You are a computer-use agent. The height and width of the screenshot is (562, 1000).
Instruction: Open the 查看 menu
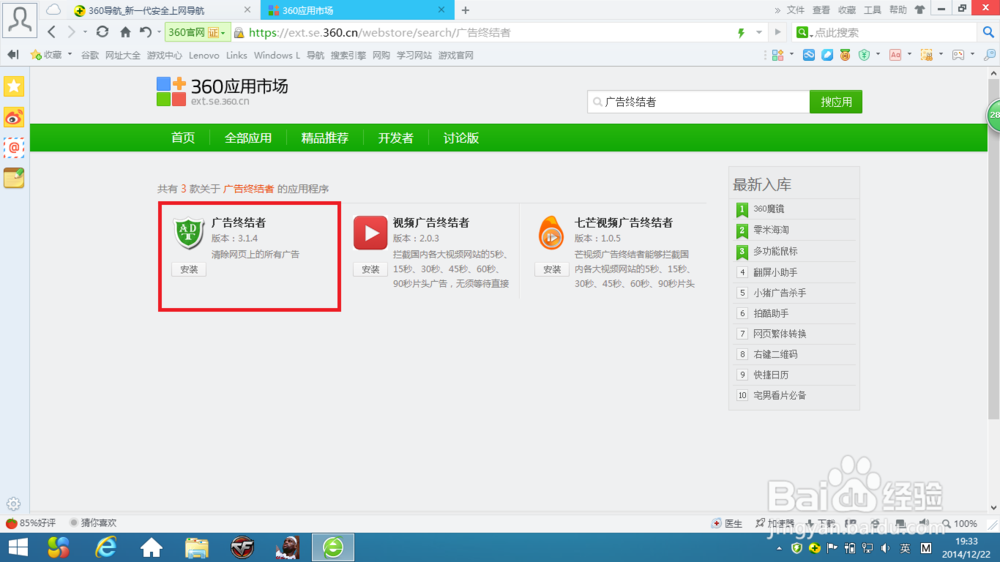[821, 10]
